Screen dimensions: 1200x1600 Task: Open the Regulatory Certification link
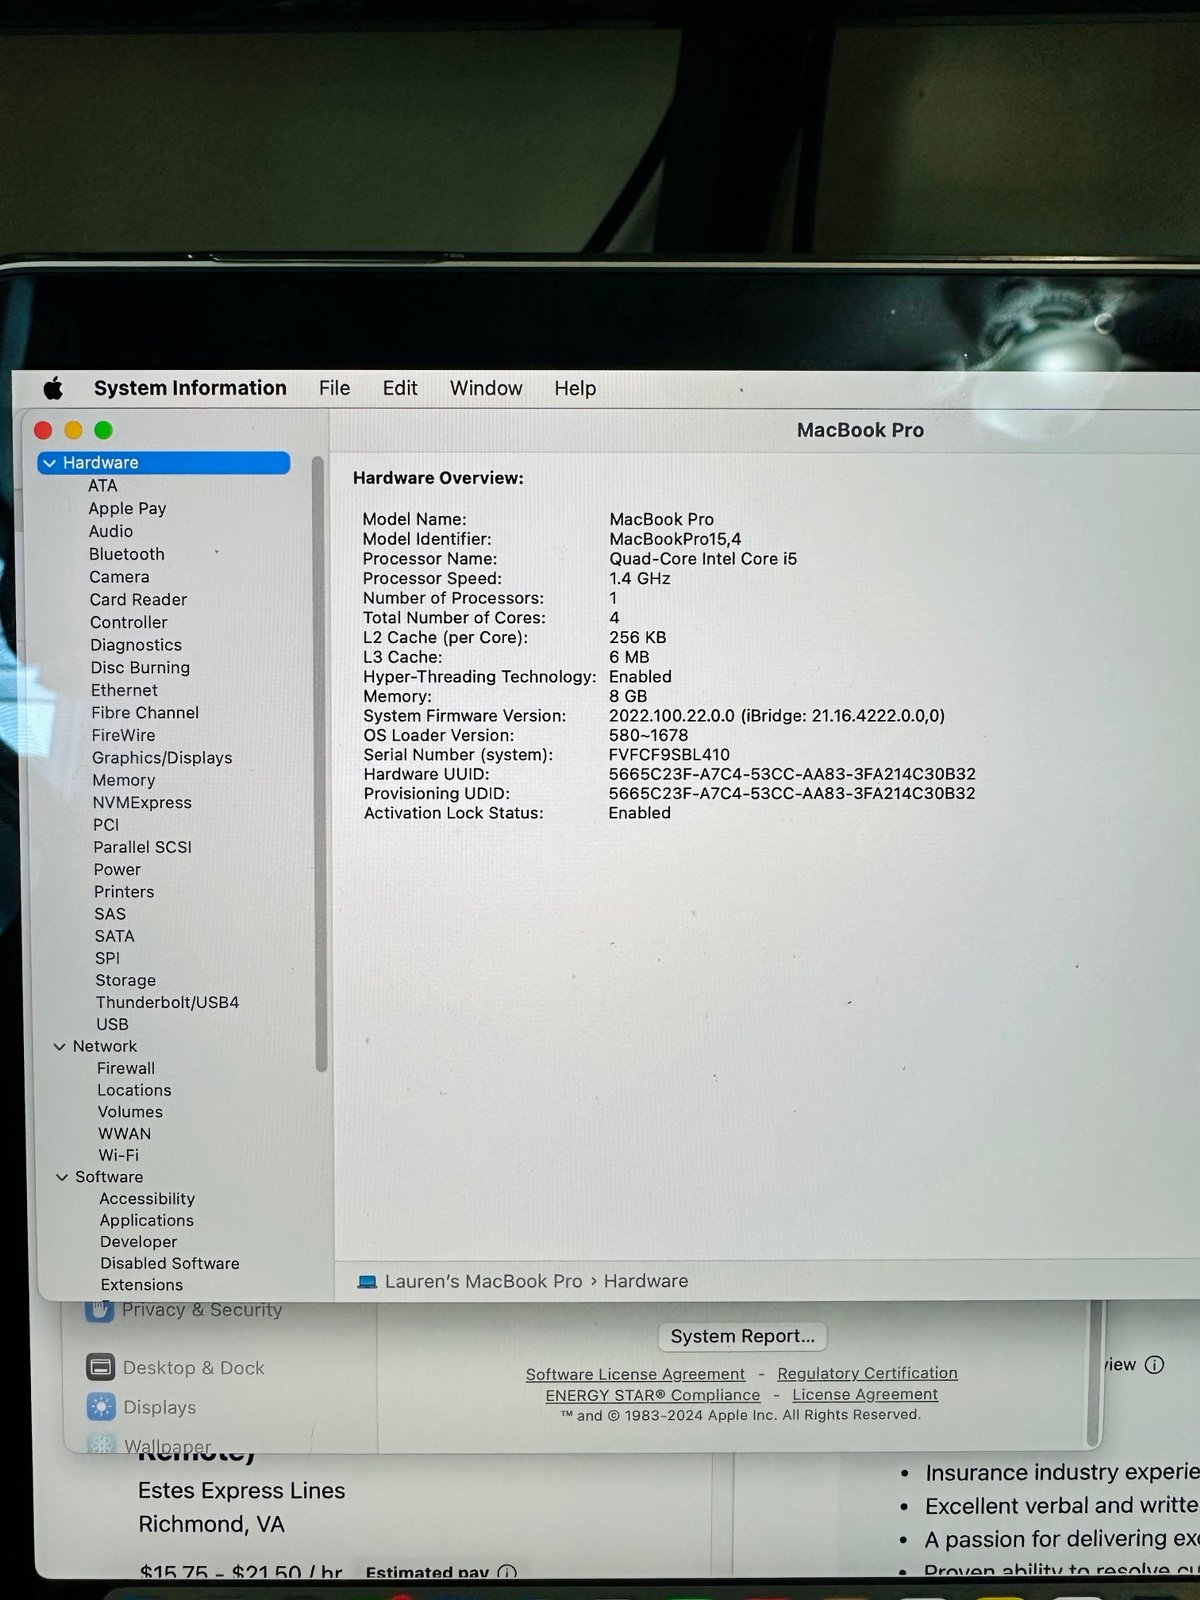(x=867, y=1374)
